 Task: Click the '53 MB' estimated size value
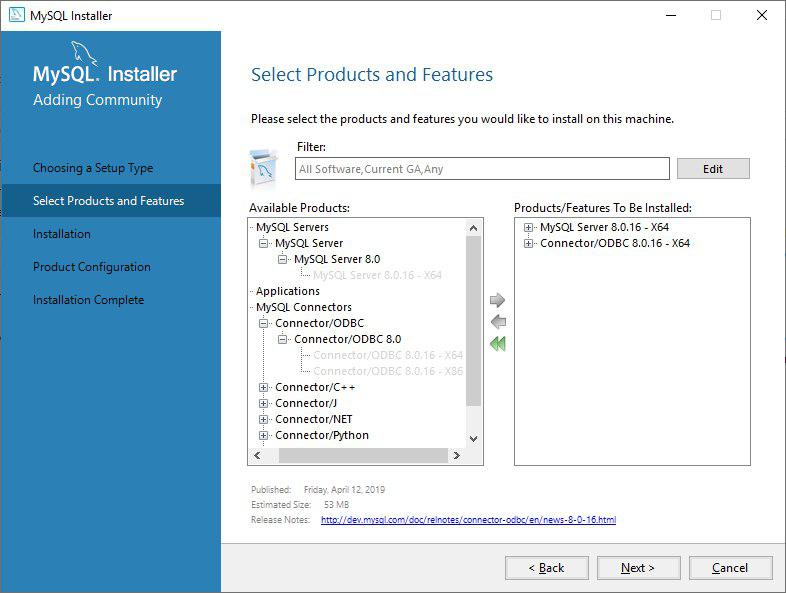[x=336, y=505]
